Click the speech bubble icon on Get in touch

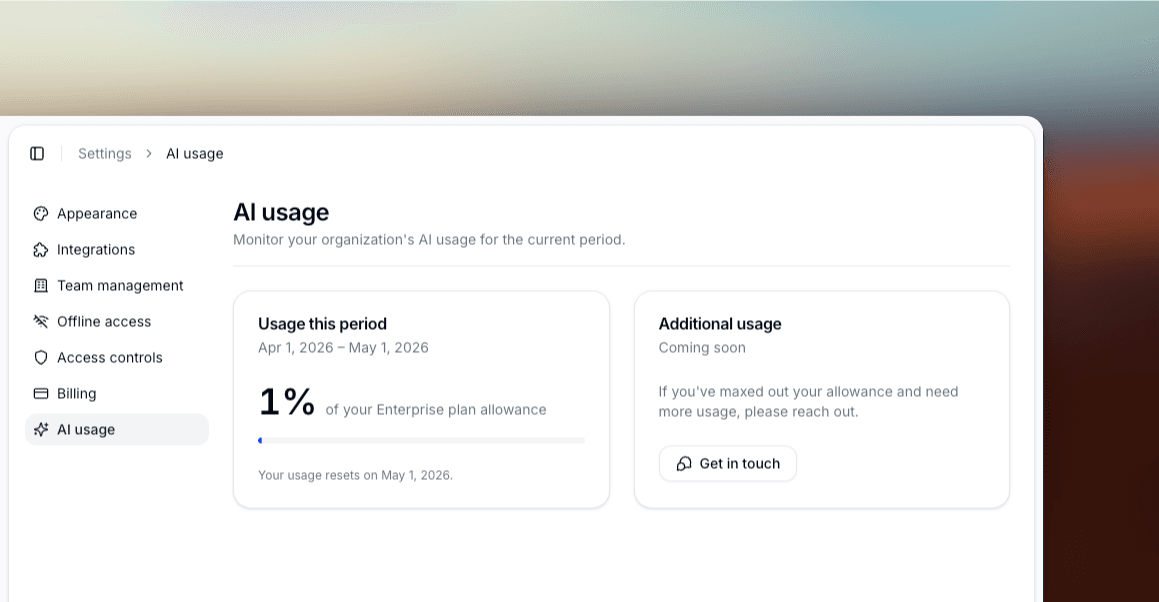pyautogui.click(x=684, y=463)
